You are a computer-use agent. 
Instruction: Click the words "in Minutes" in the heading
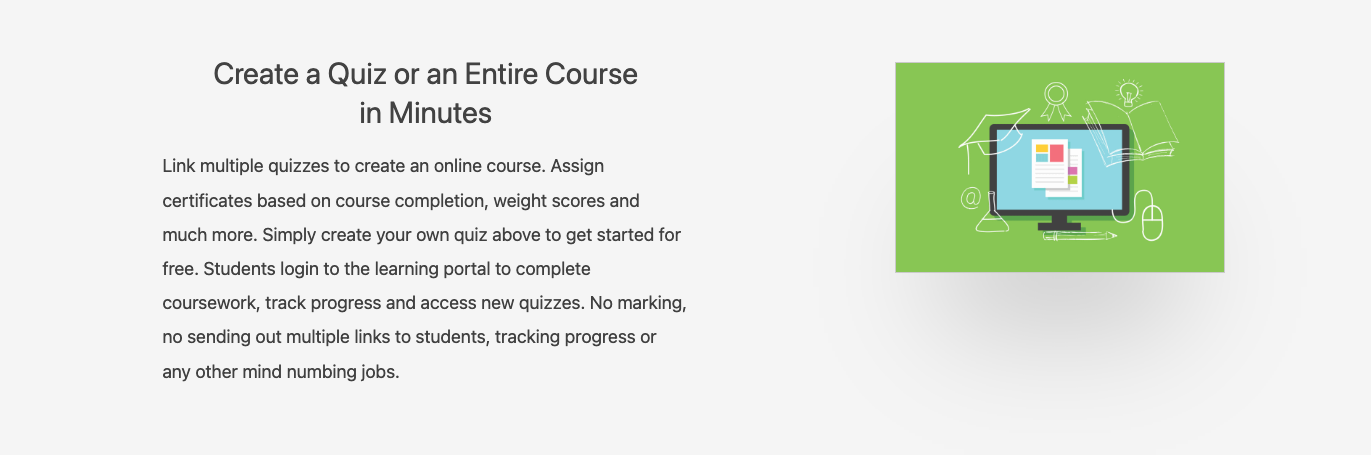coord(425,113)
